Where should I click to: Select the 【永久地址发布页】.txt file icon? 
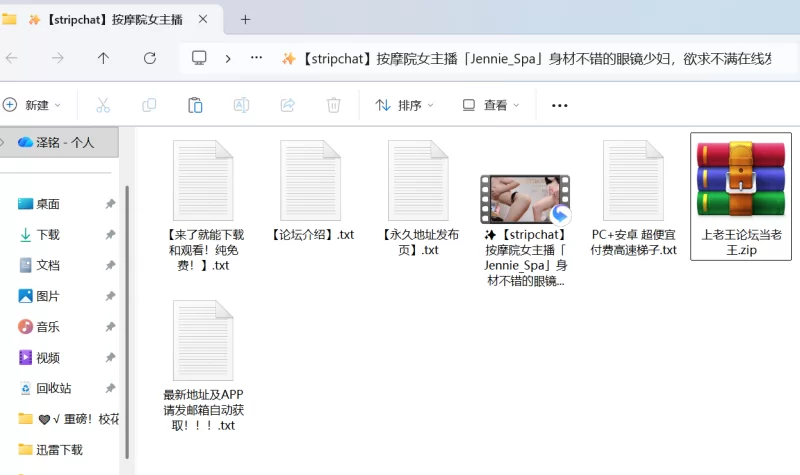coord(418,180)
